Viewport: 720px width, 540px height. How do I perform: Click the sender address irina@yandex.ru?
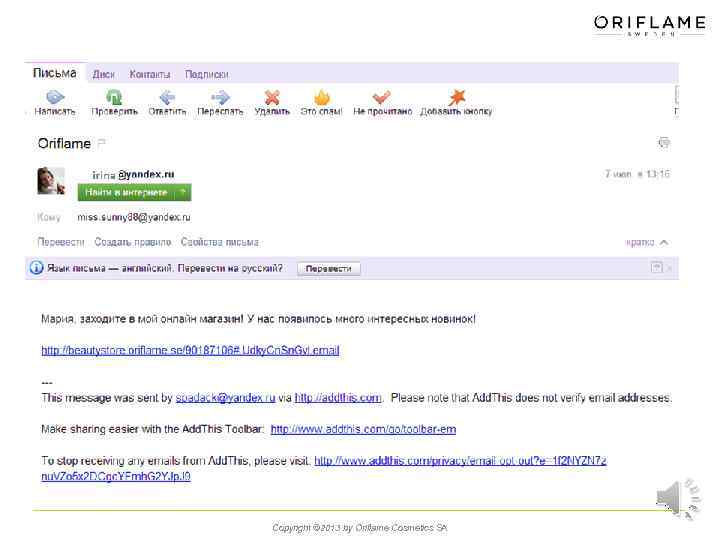pyautogui.click(x=133, y=174)
